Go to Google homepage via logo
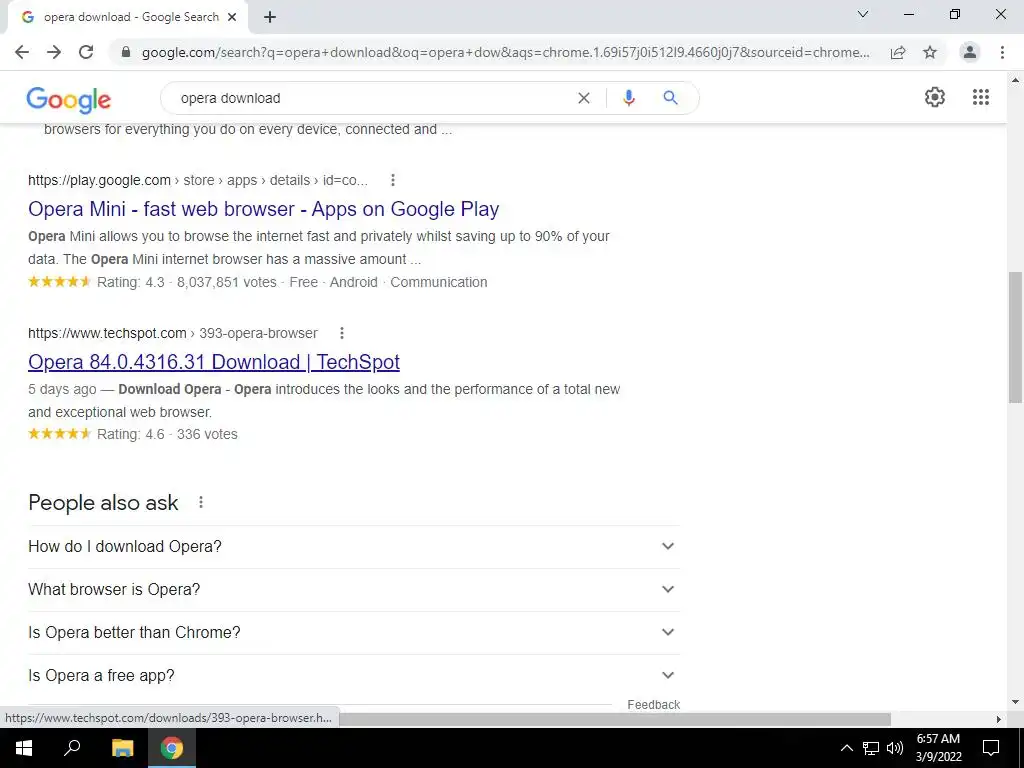 (x=69, y=99)
